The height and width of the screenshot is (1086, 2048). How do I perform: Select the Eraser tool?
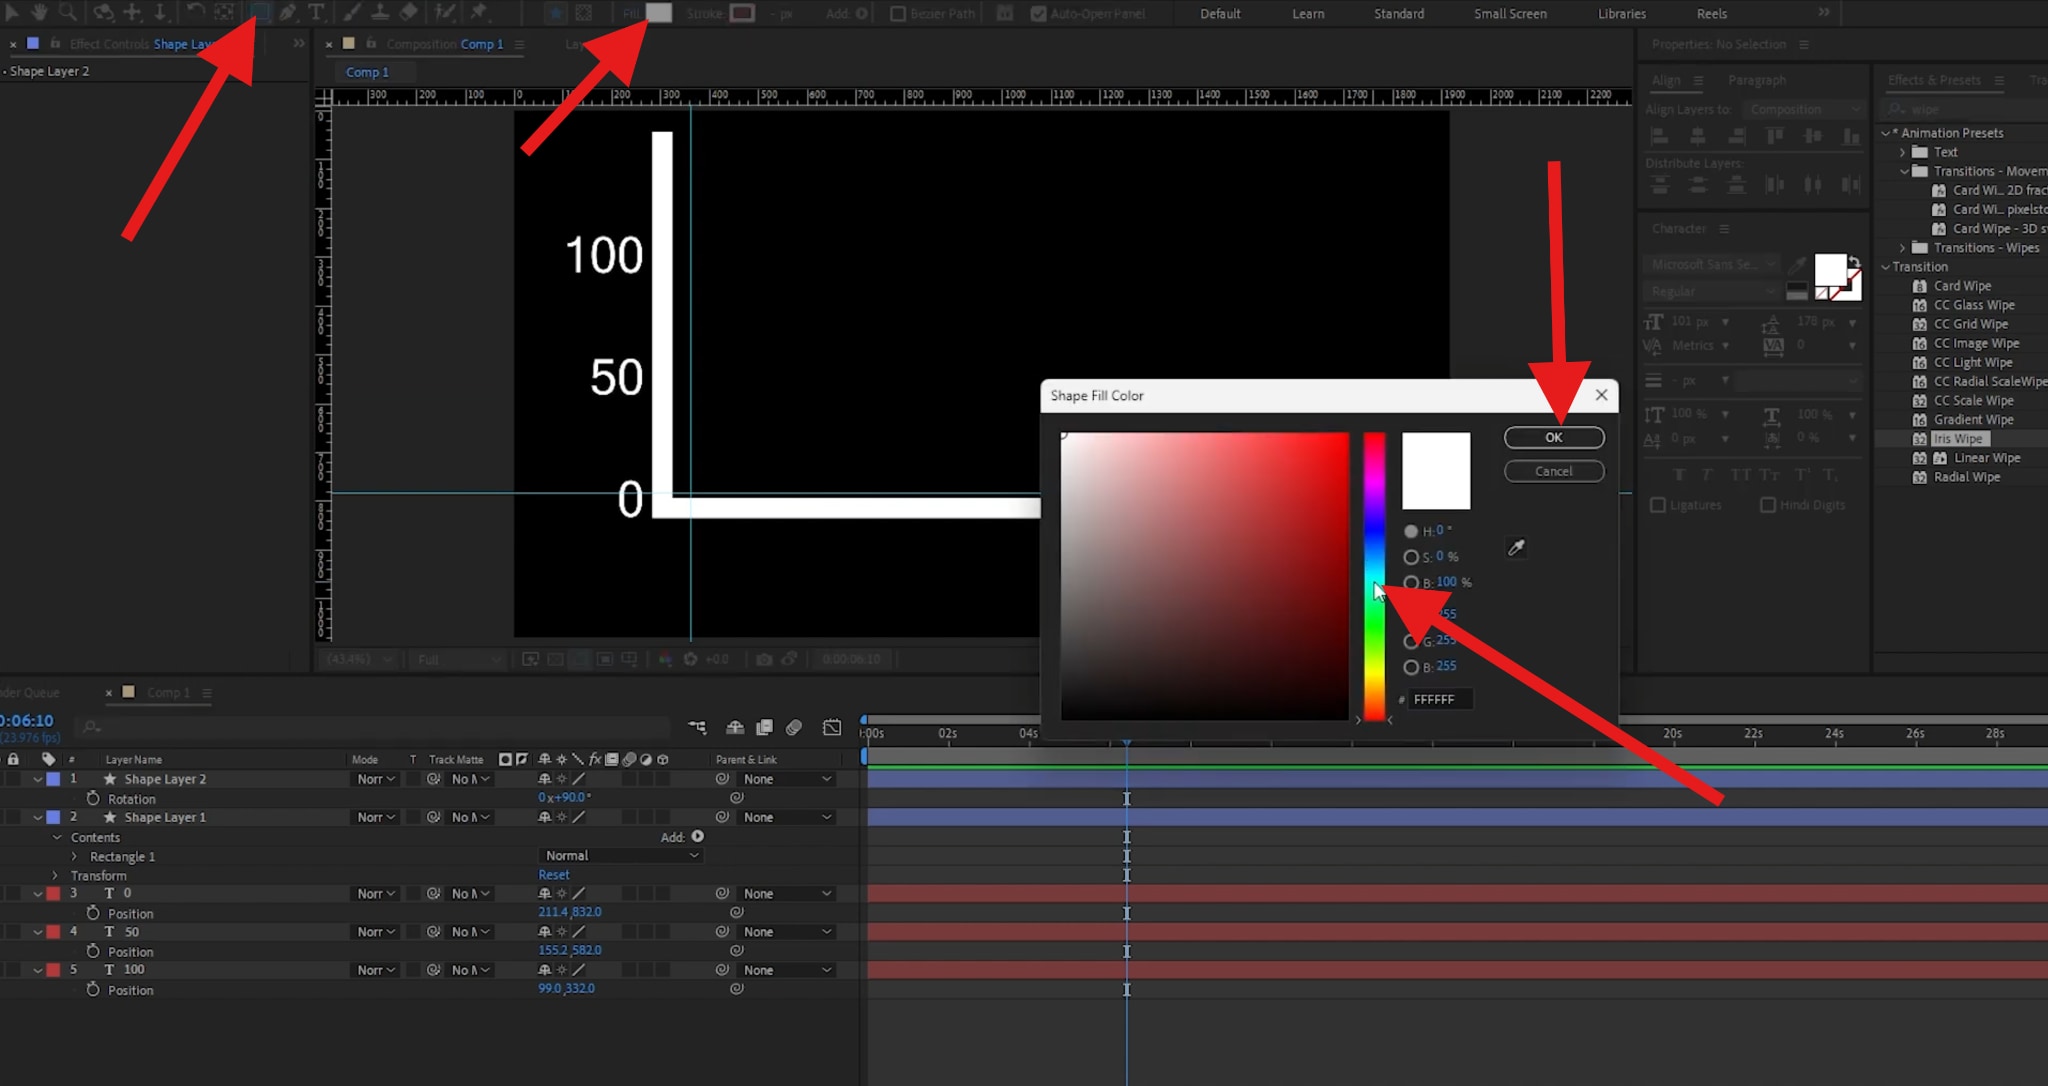pyautogui.click(x=409, y=13)
